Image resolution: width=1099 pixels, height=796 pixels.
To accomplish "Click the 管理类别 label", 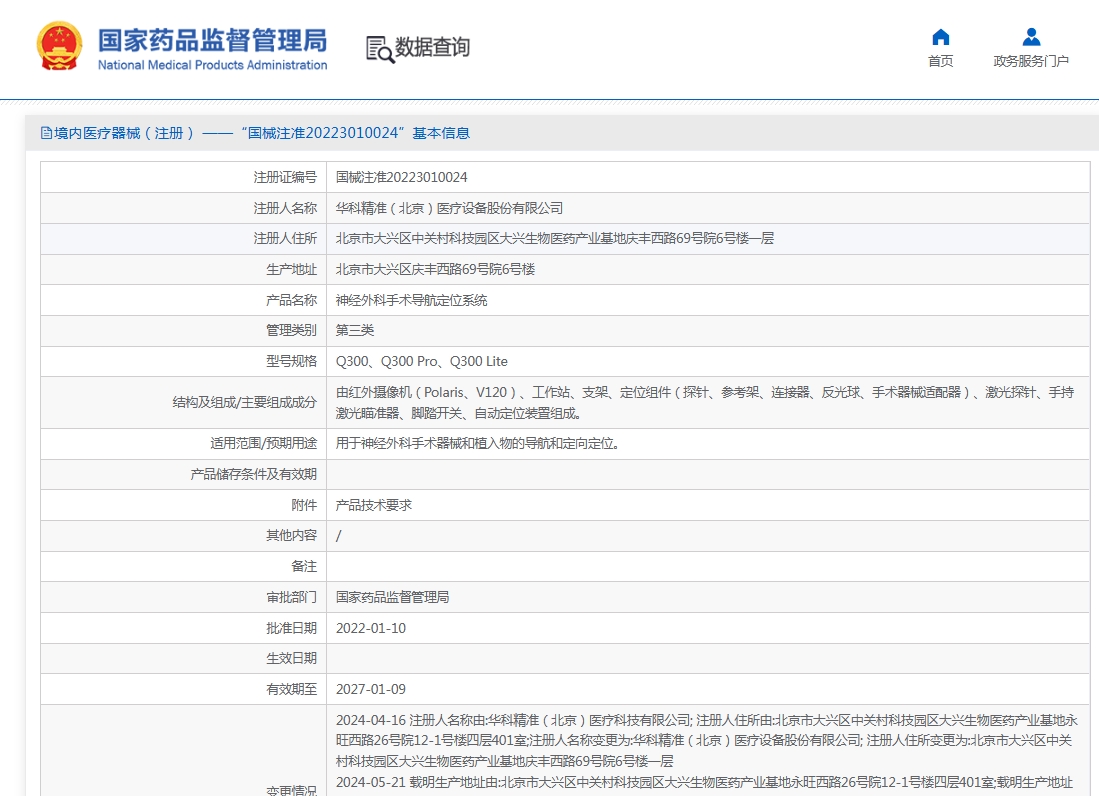I will 292,330.
